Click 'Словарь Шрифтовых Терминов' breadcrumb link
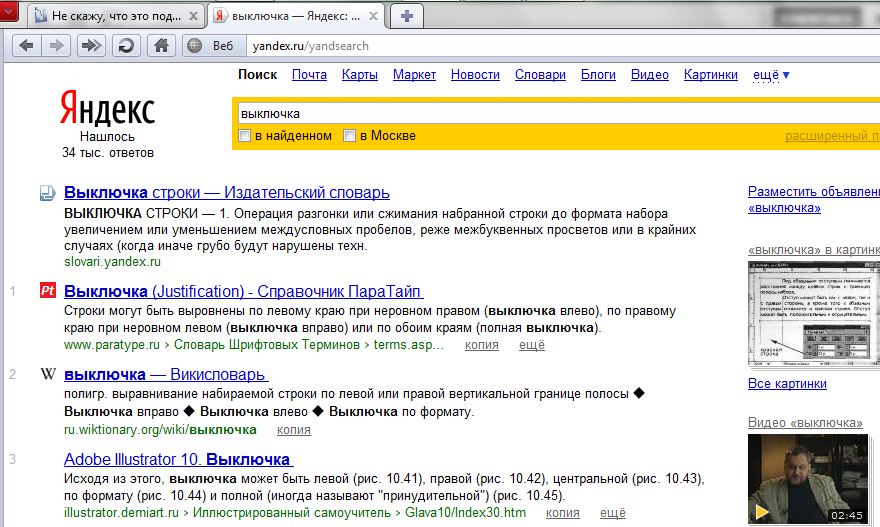This screenshot has height=527, width=880. (x=267, y=345)
